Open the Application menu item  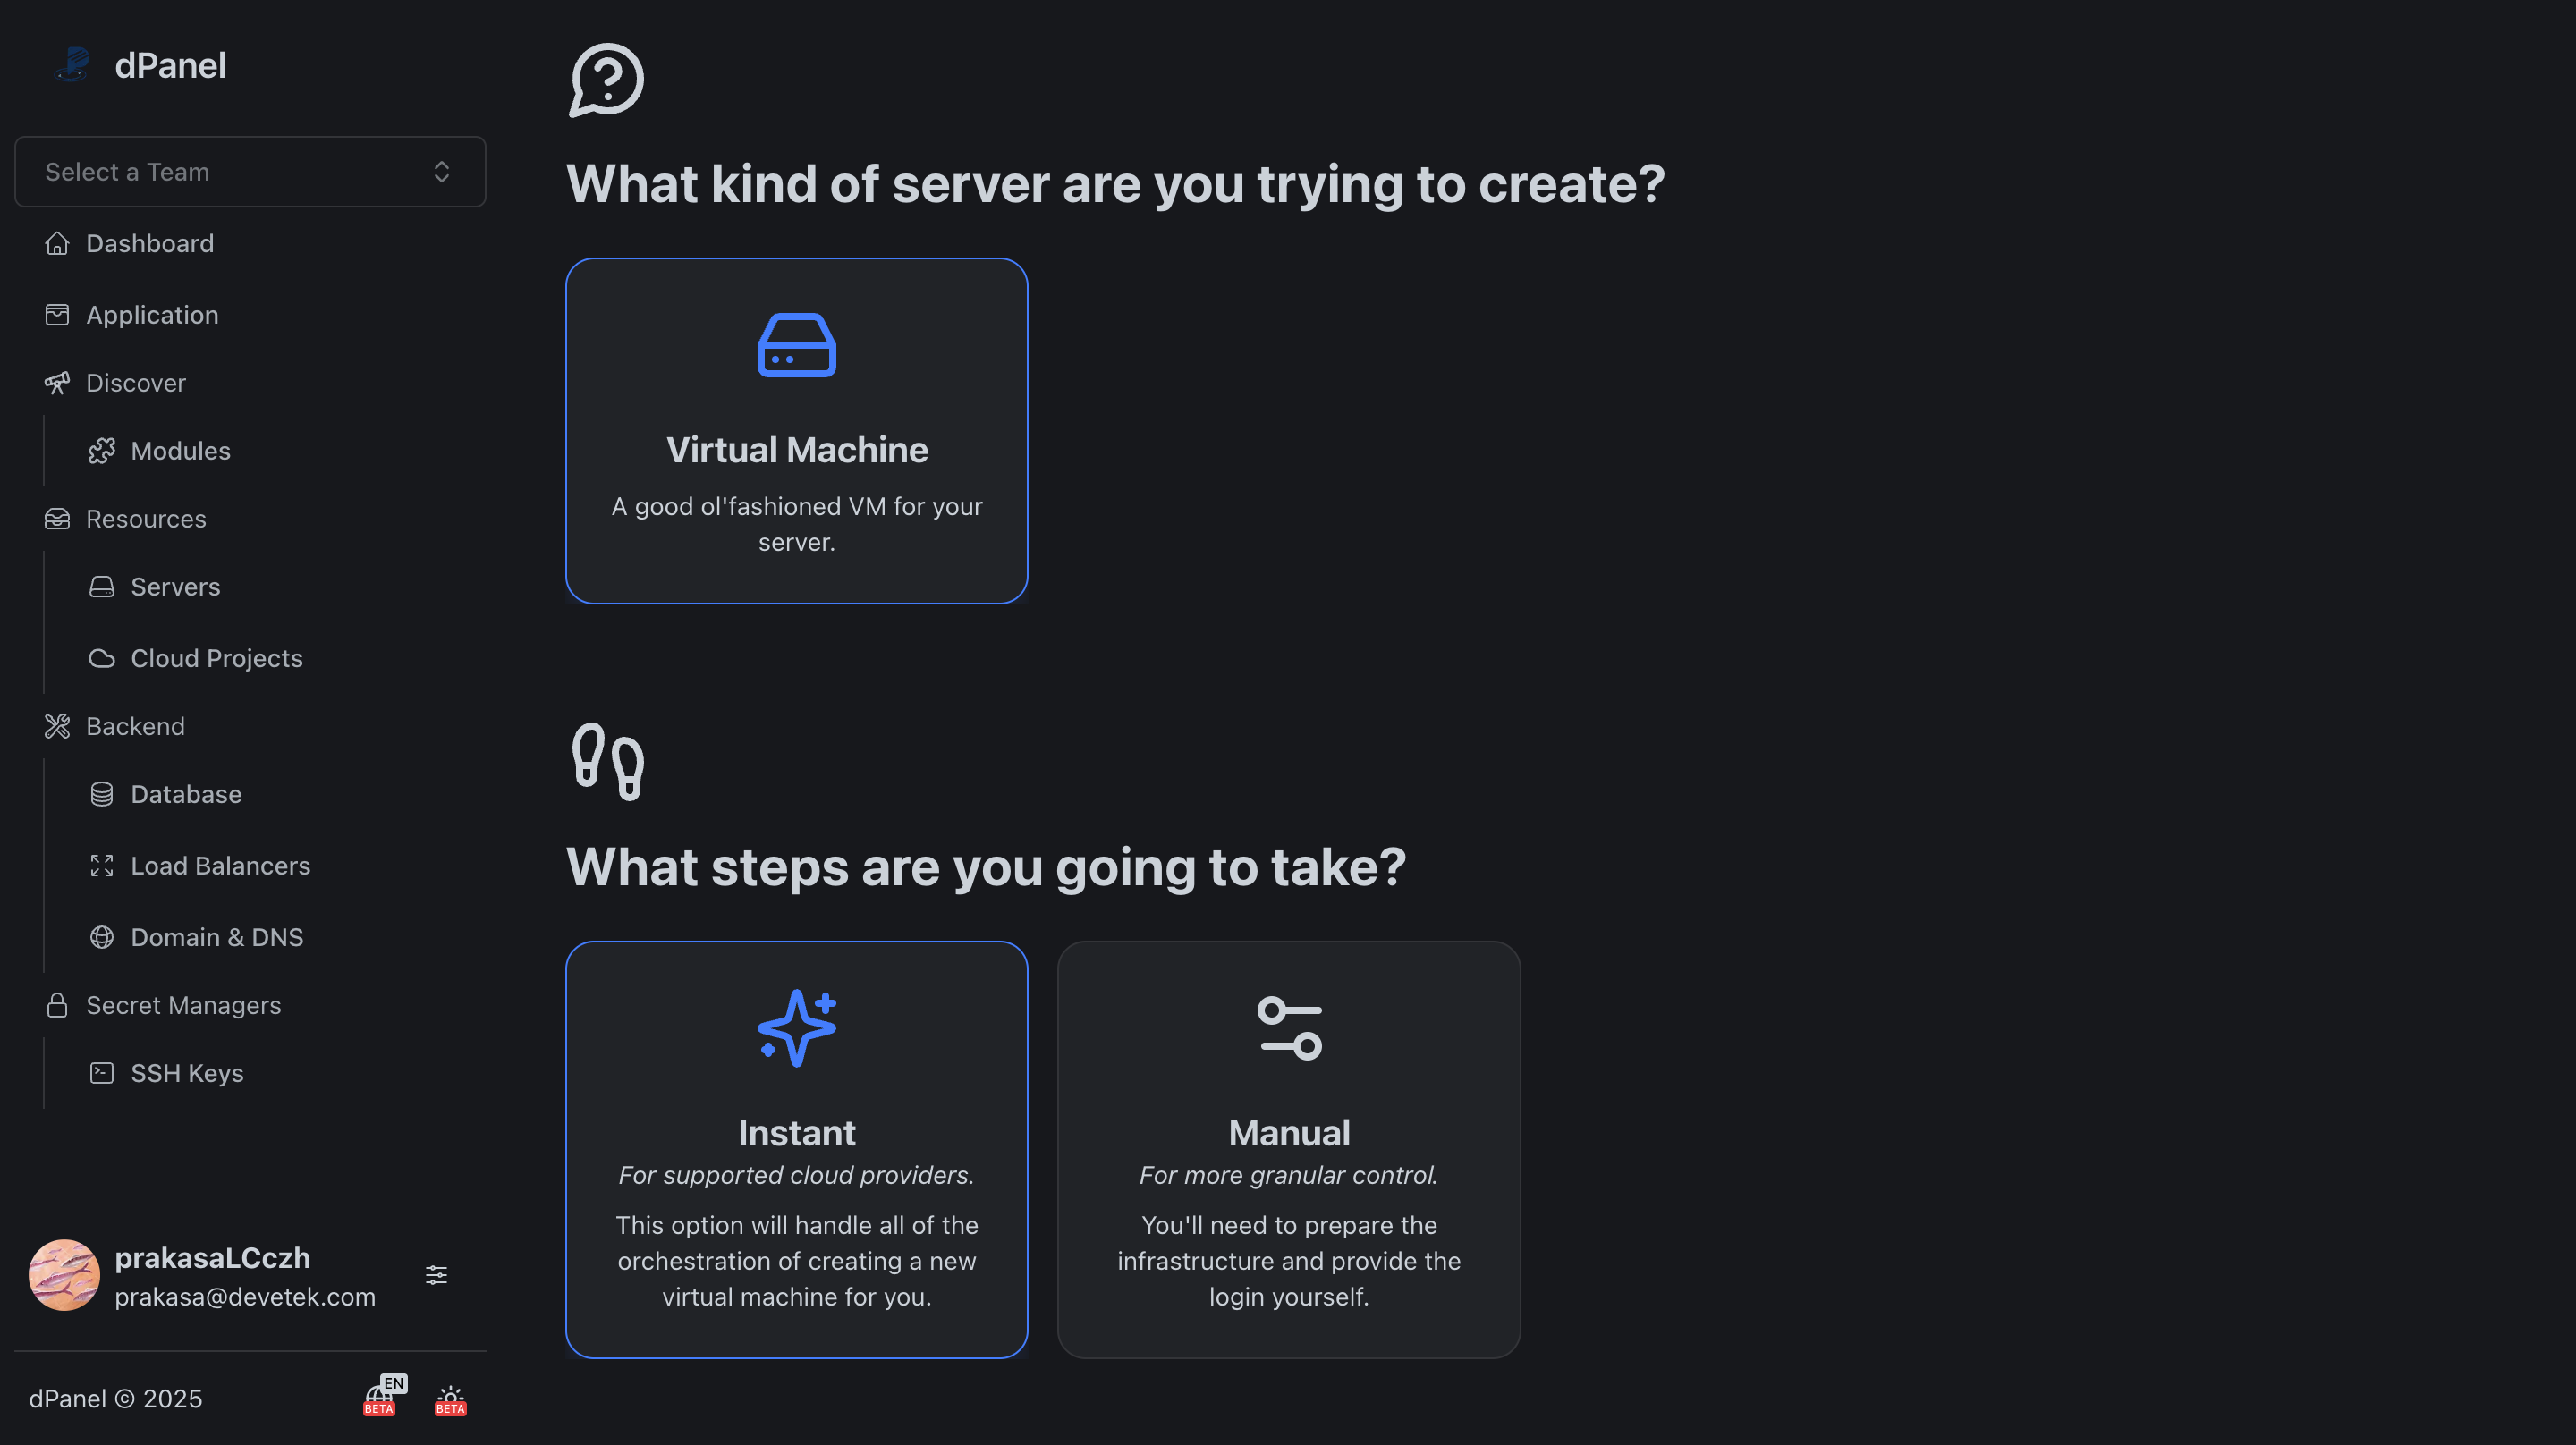point(151,315)
